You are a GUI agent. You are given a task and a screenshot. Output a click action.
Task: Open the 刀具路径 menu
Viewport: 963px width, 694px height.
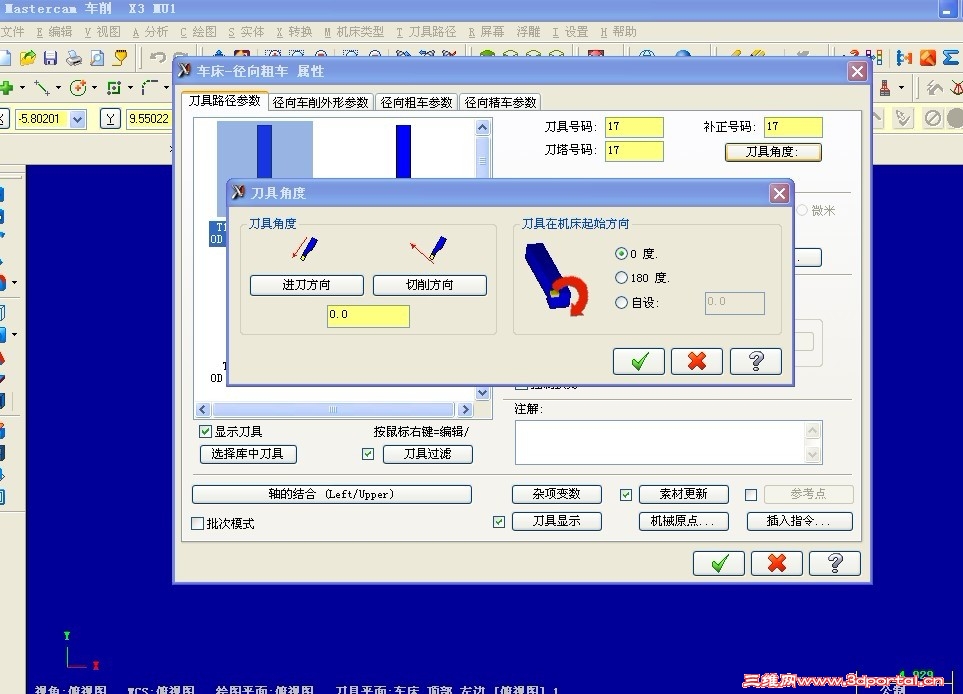426,32
